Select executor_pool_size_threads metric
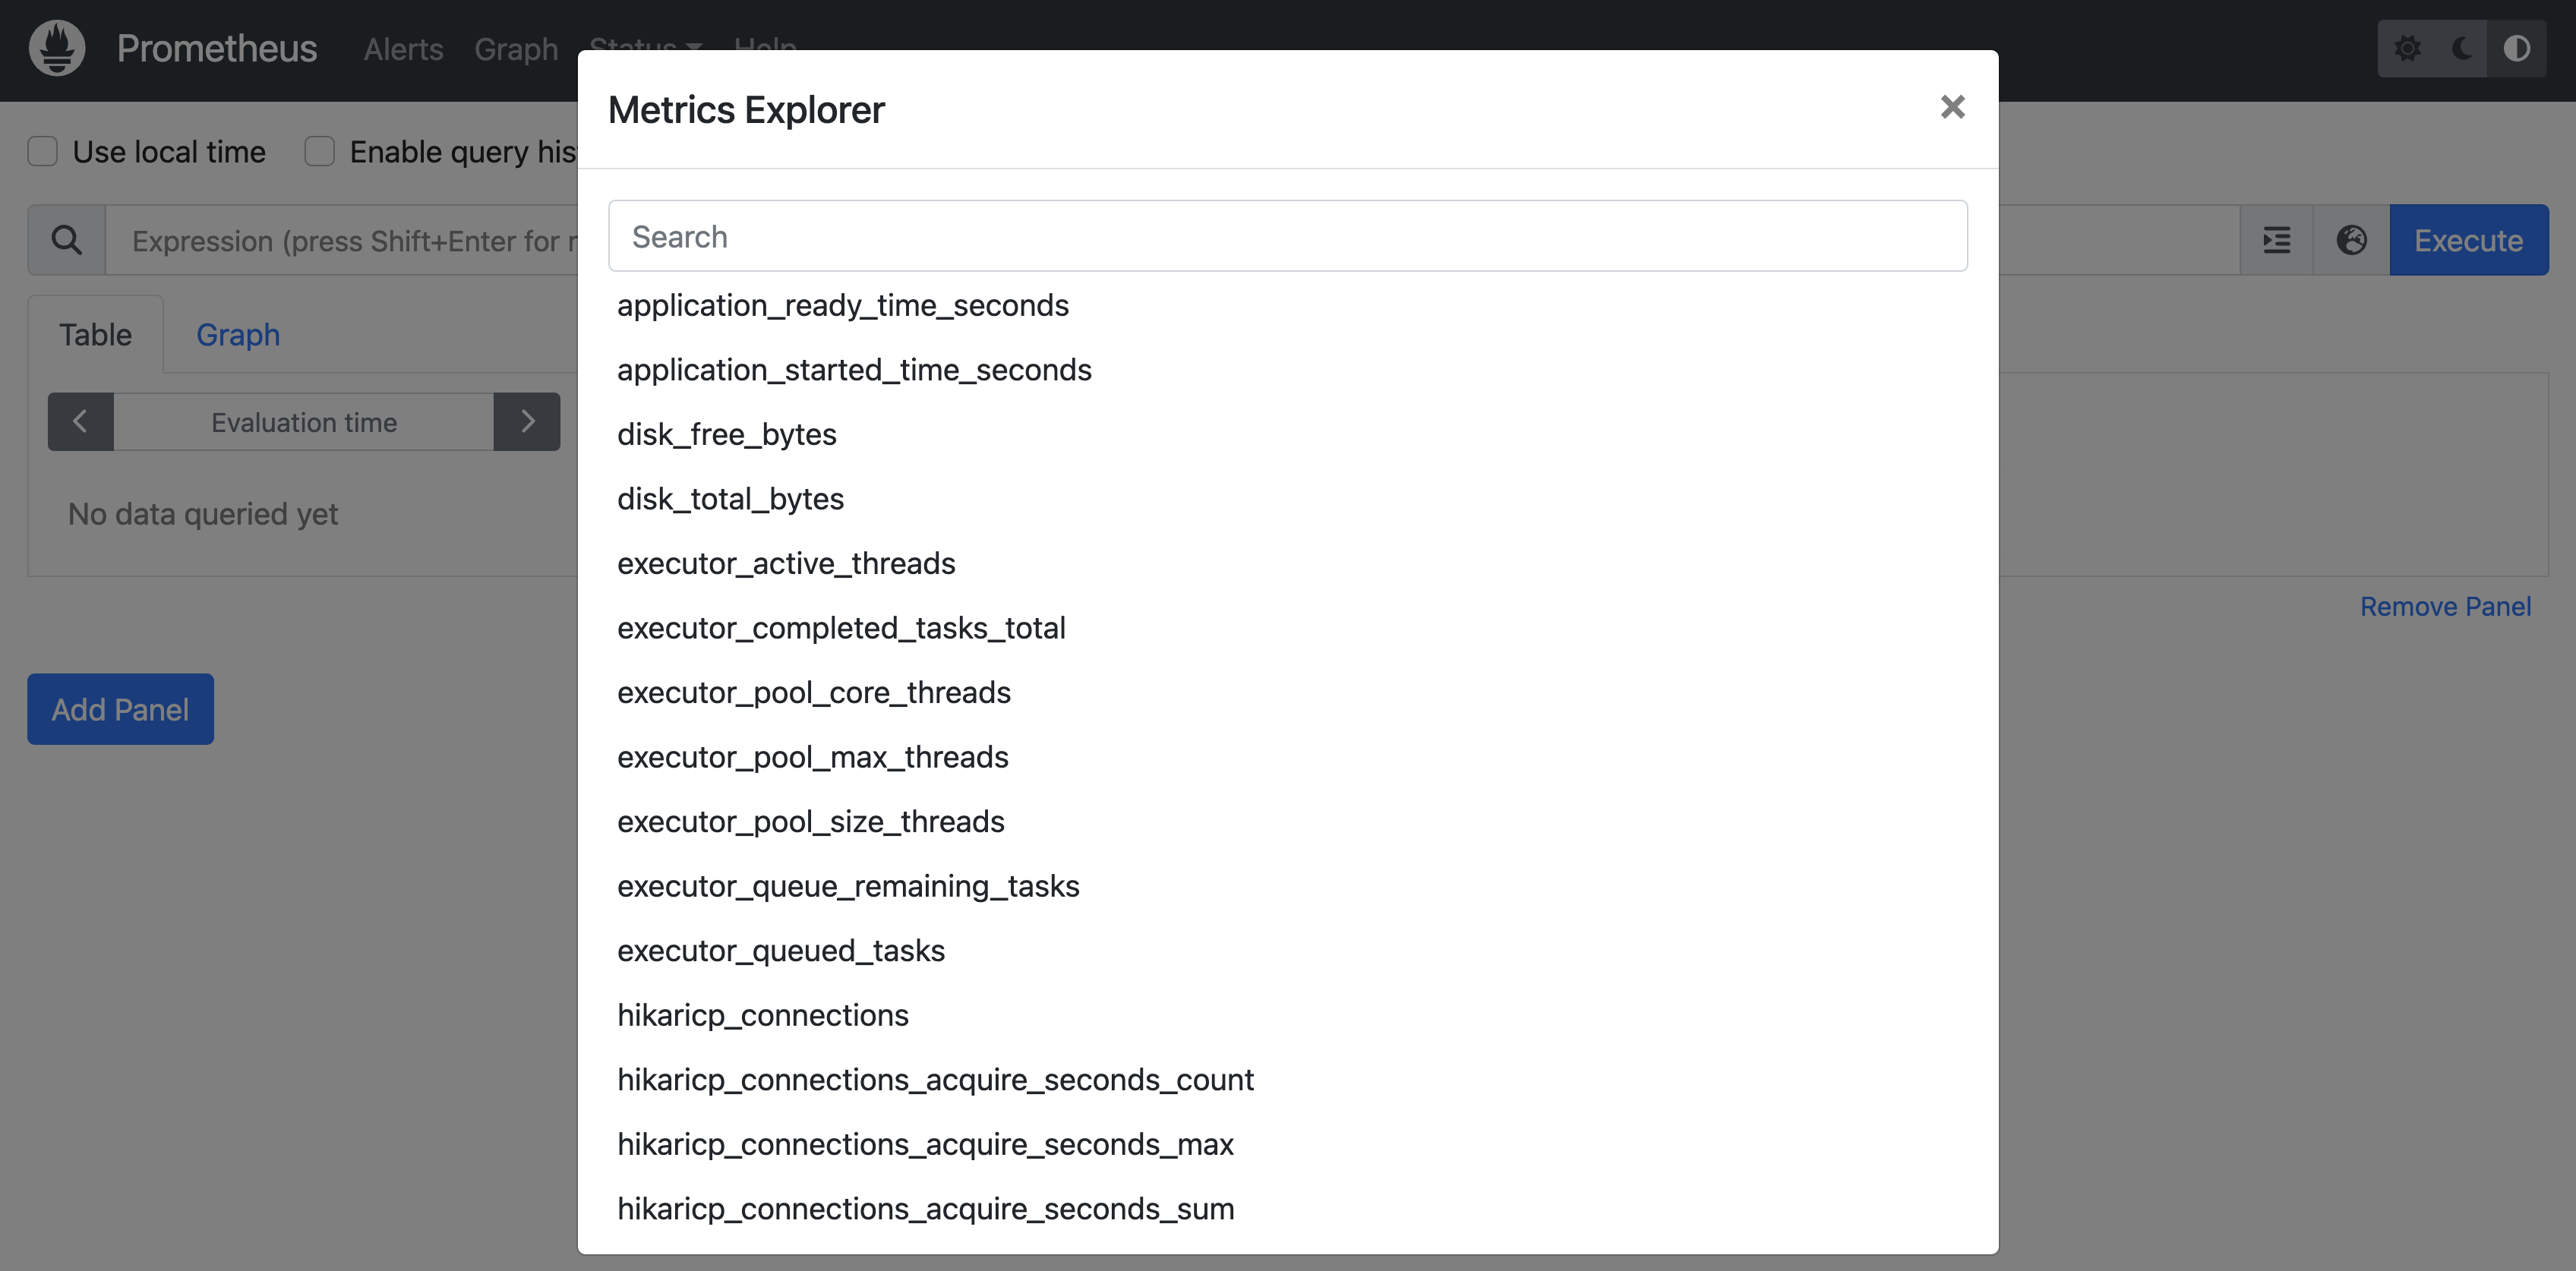The height and width of the screenshot is (1271, 2576). pos(810,821)
